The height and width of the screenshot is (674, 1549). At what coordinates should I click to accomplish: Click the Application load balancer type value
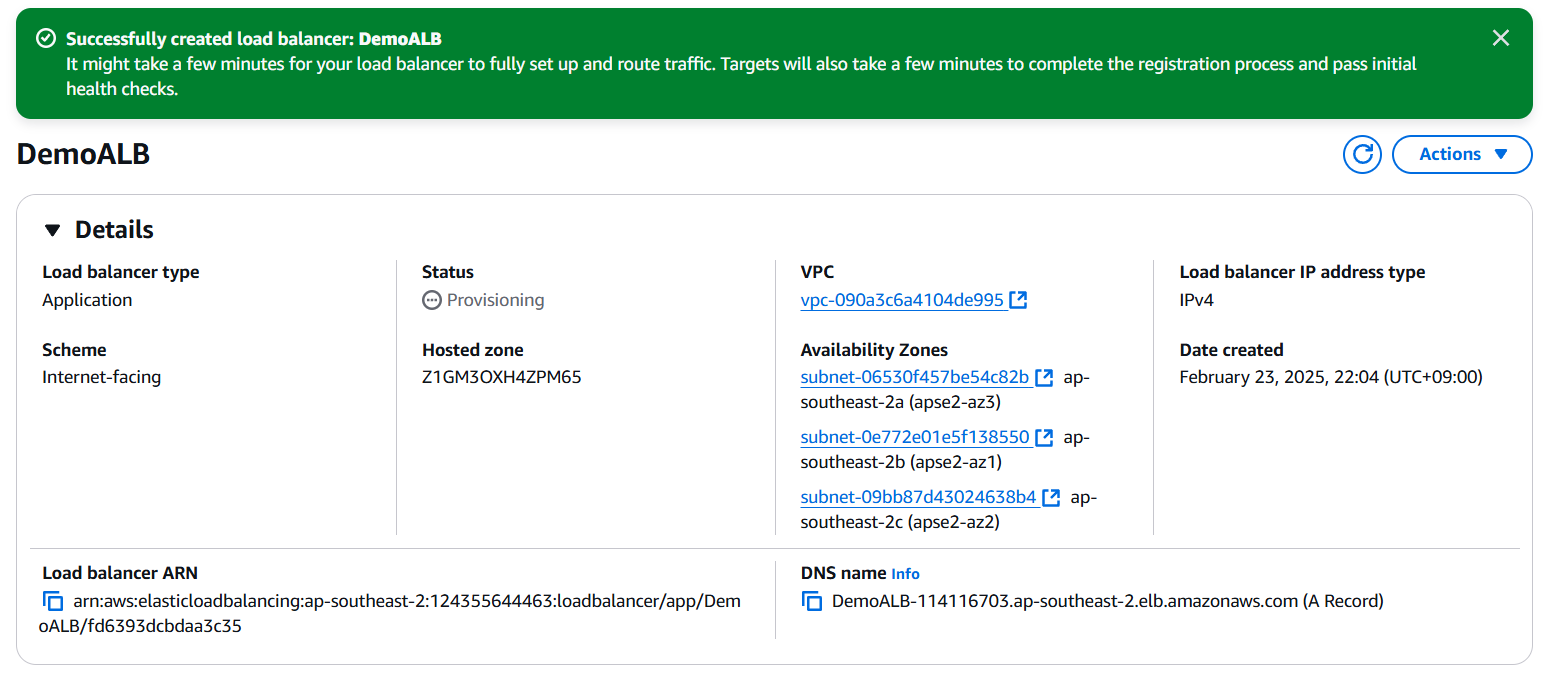pos(87,300)
